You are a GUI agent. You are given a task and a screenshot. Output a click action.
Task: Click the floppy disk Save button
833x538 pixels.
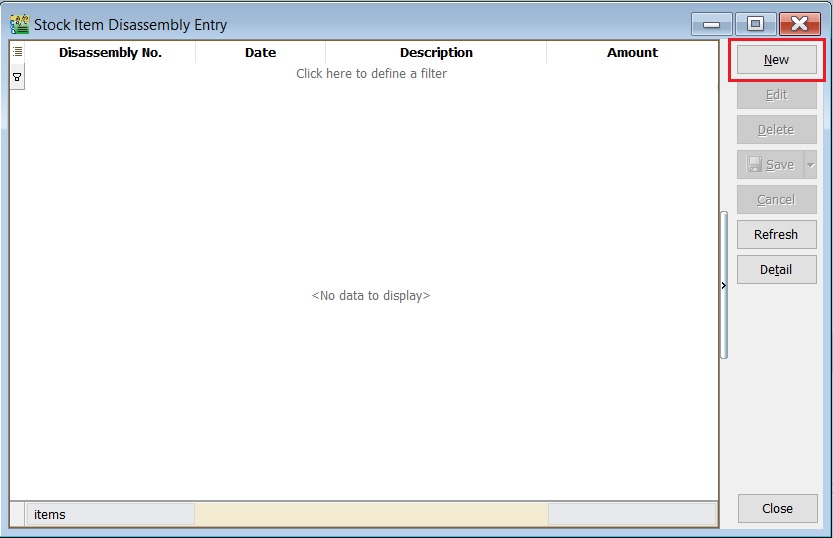point(769,165)
